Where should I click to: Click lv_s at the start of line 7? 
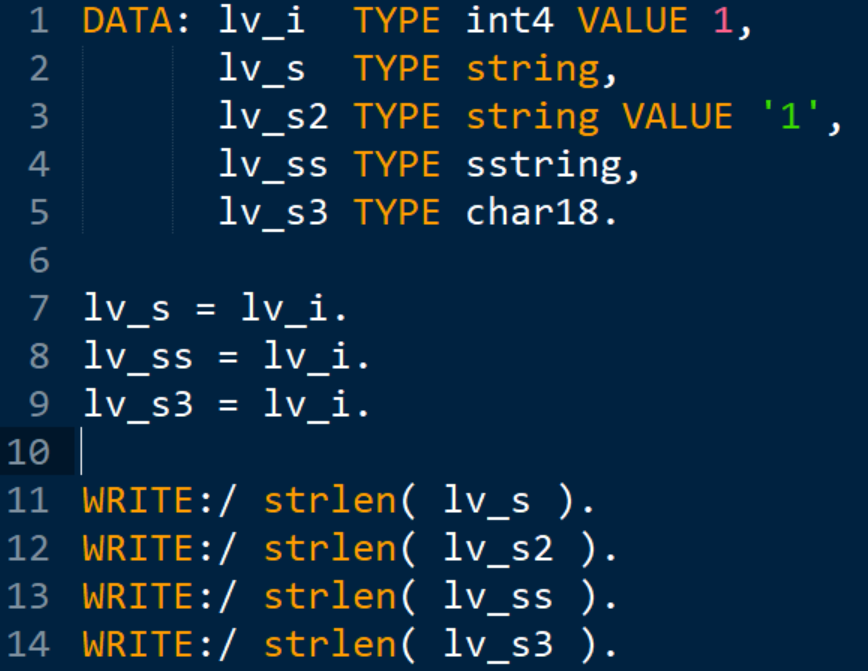pos(127,309)
